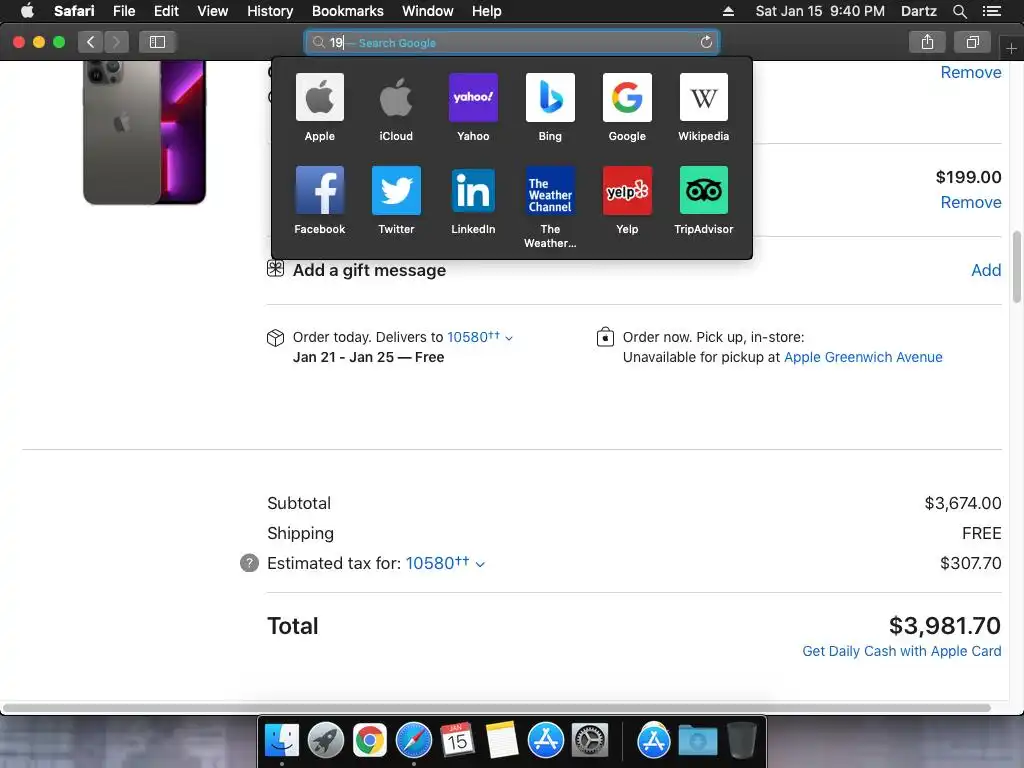
Task: Go forward one page
Action: coord(116,42)
